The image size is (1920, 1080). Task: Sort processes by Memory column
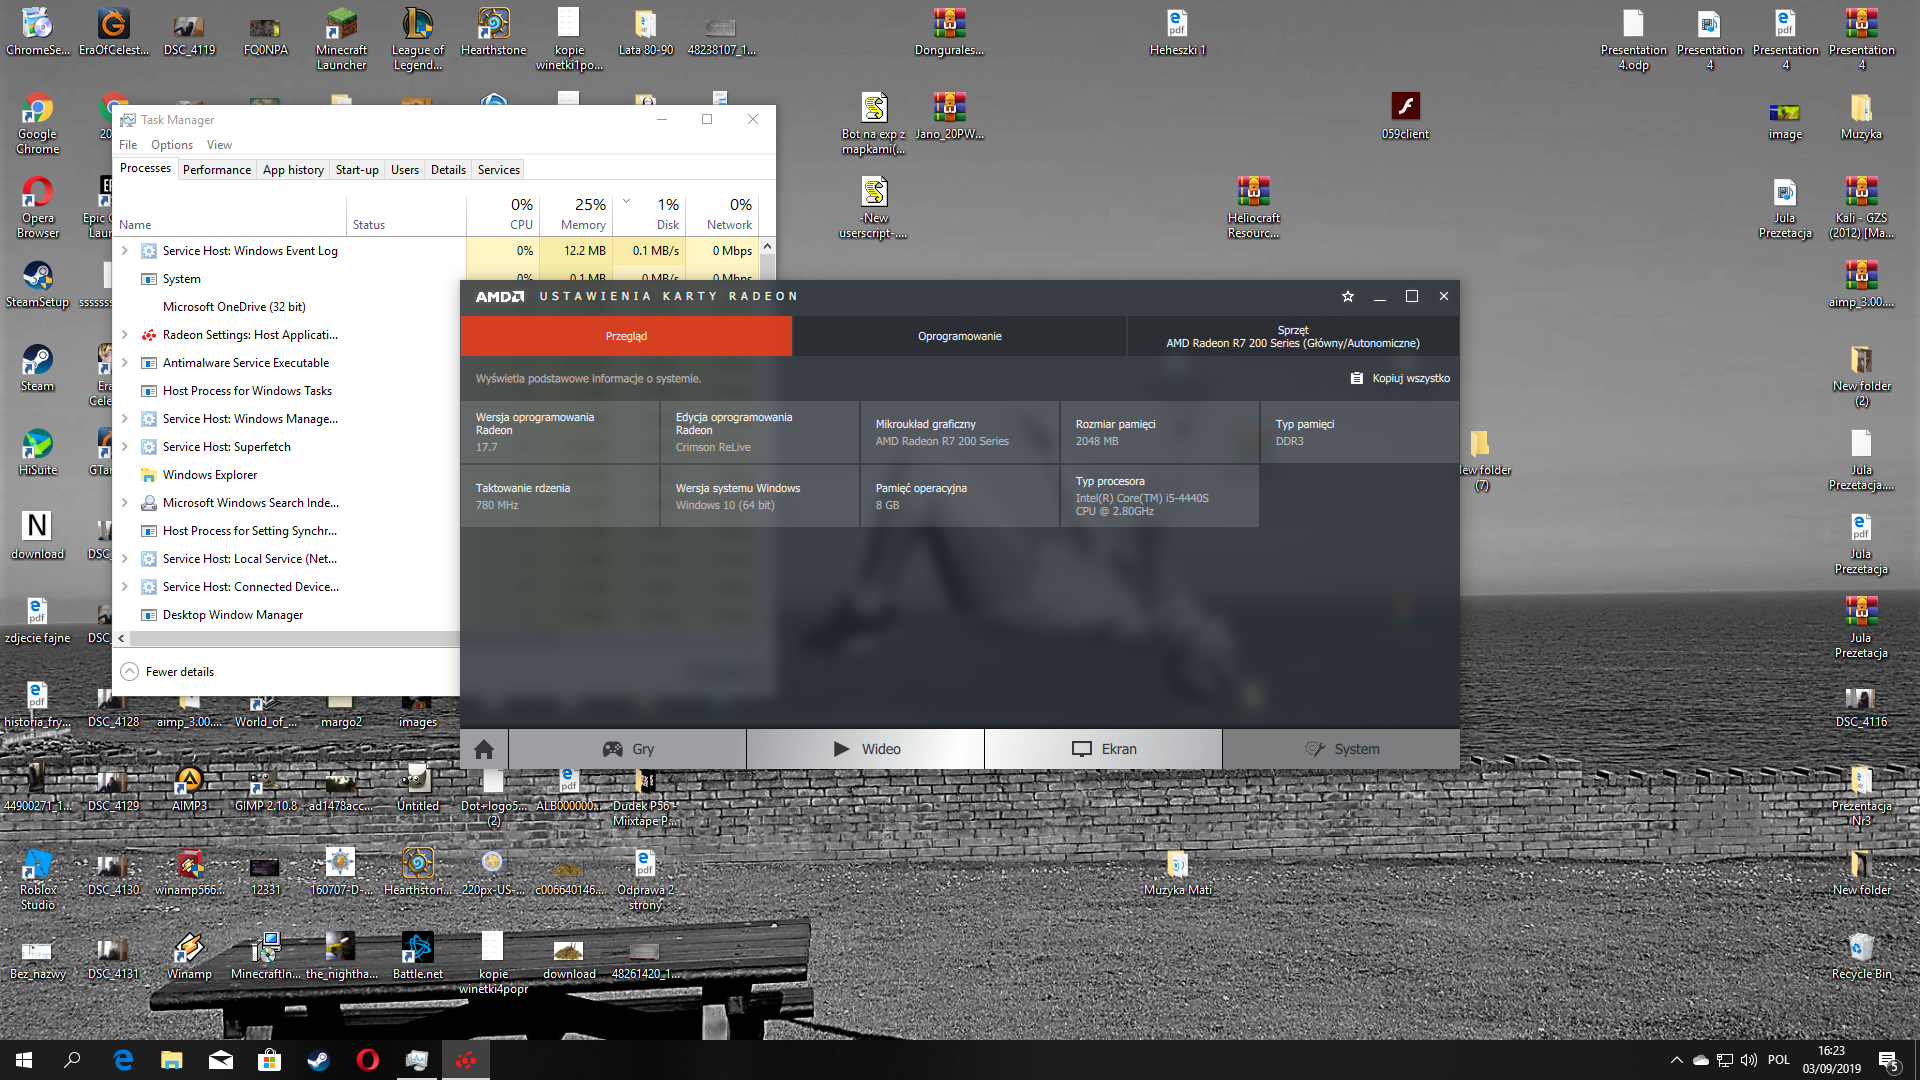coord(583,214)
